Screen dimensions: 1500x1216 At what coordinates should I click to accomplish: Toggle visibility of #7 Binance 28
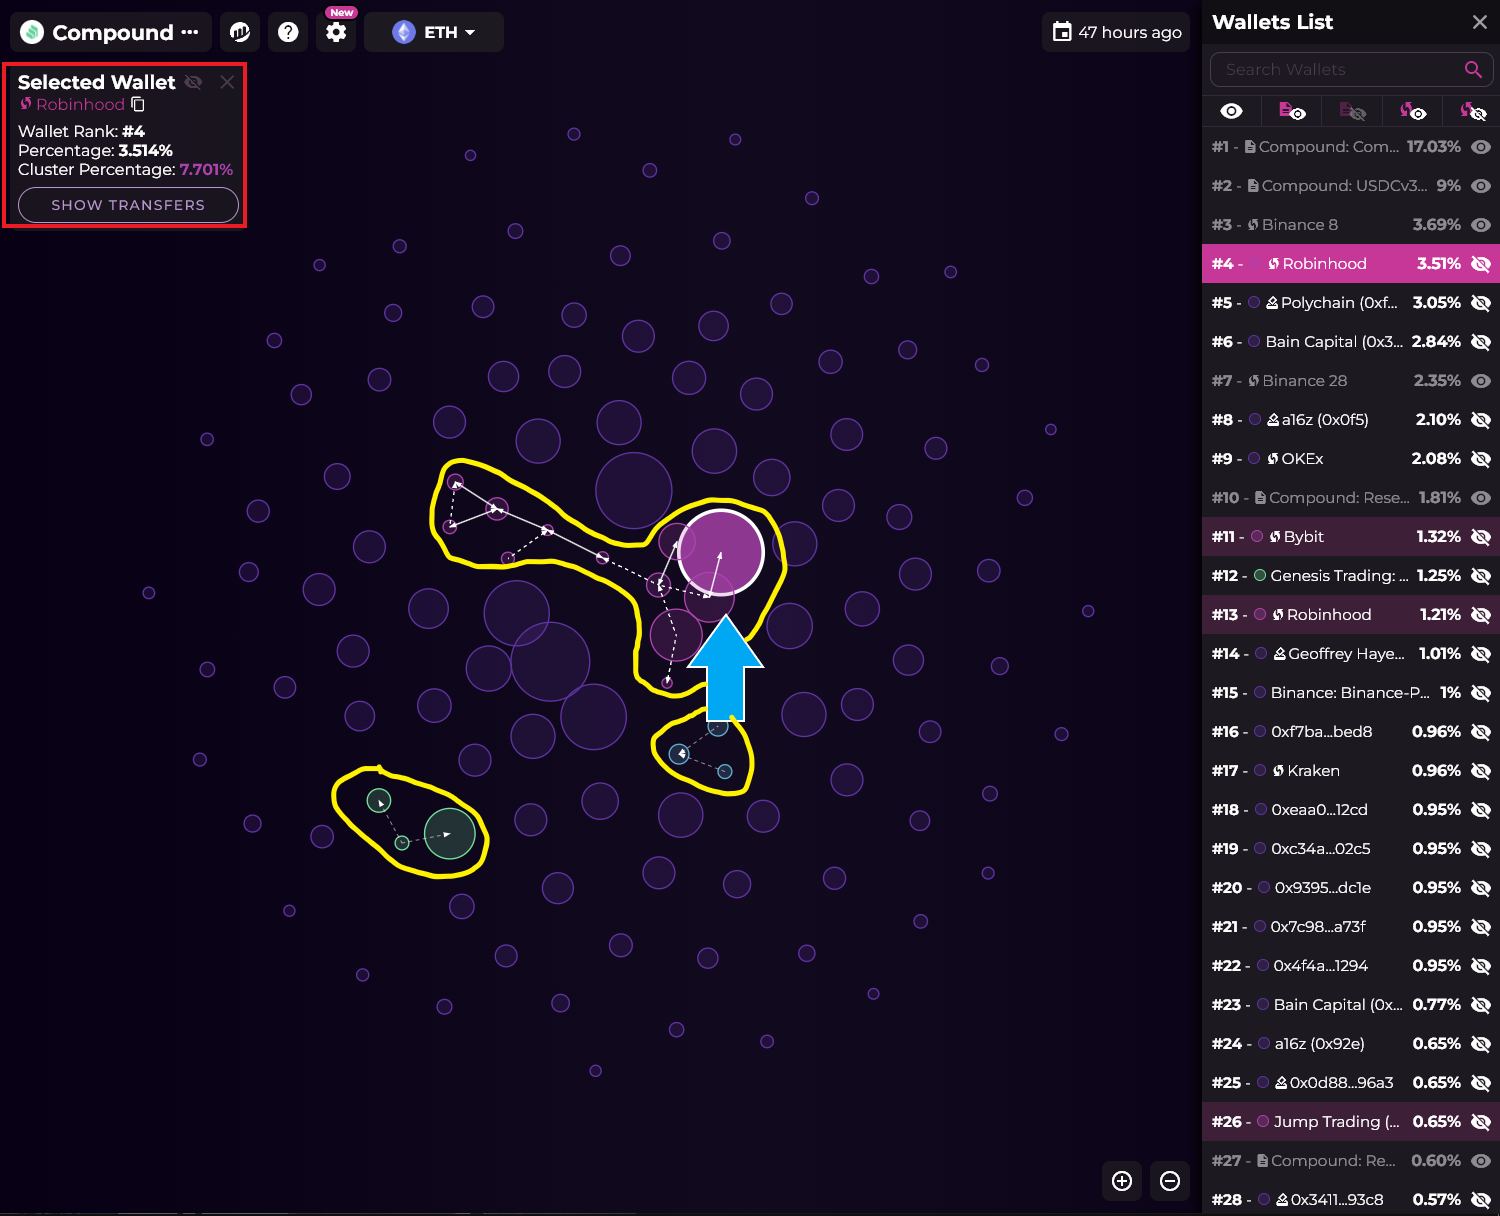point(1481,381)
